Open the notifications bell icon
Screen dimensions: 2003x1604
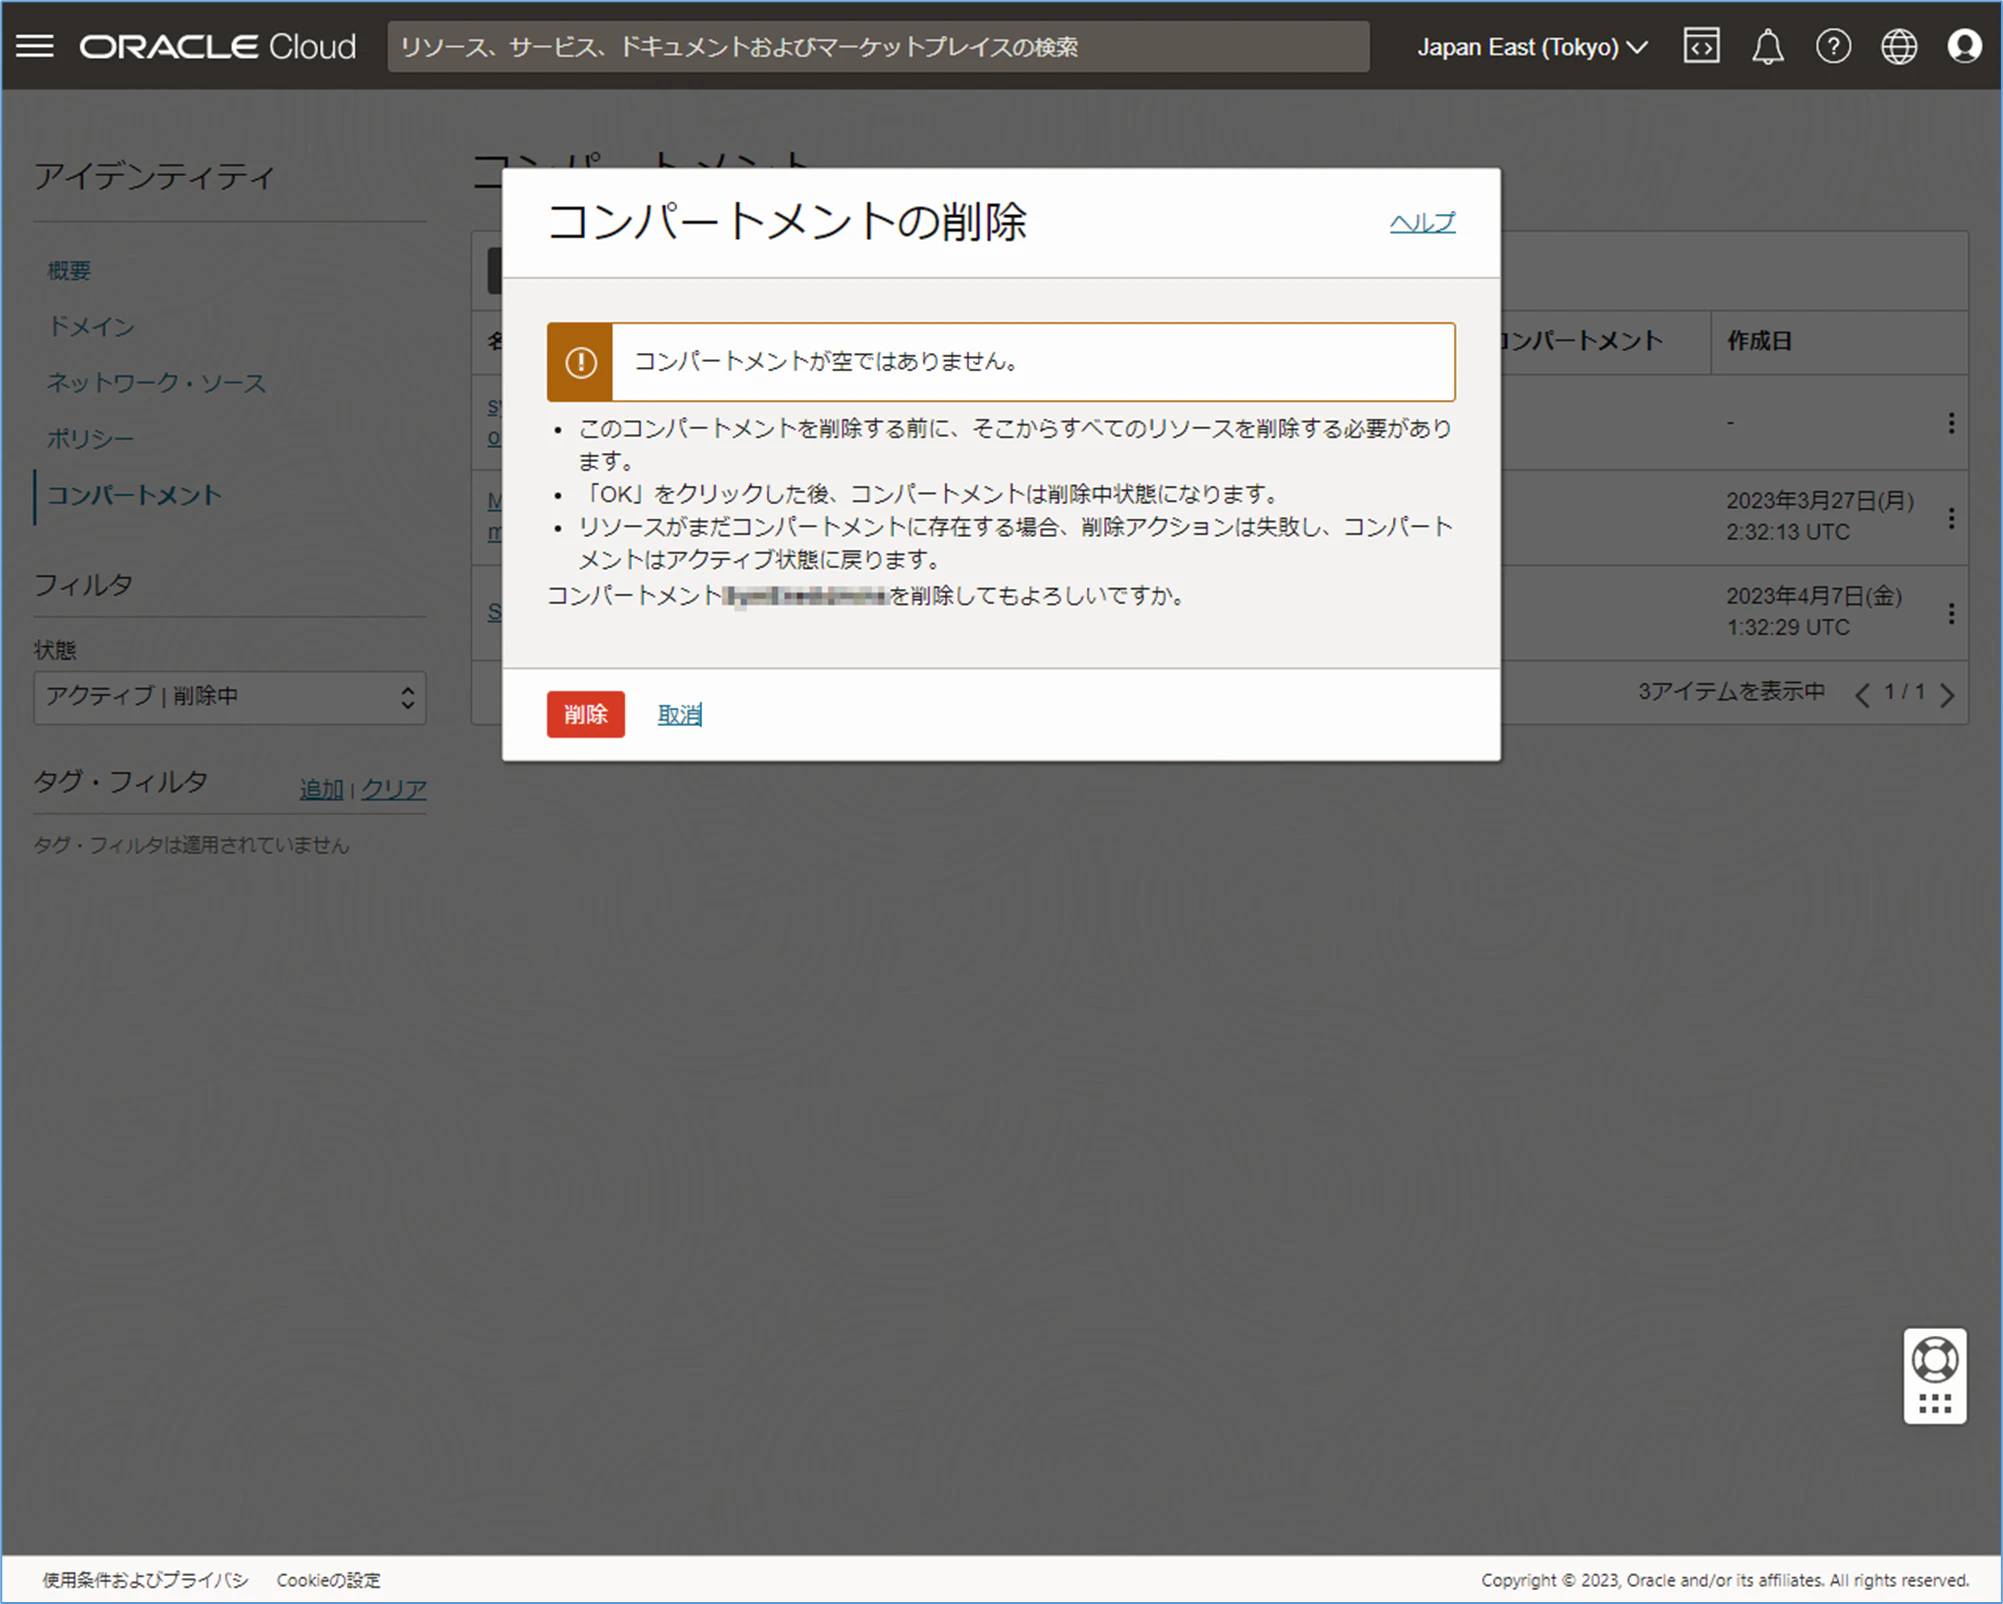[1767, 47]
